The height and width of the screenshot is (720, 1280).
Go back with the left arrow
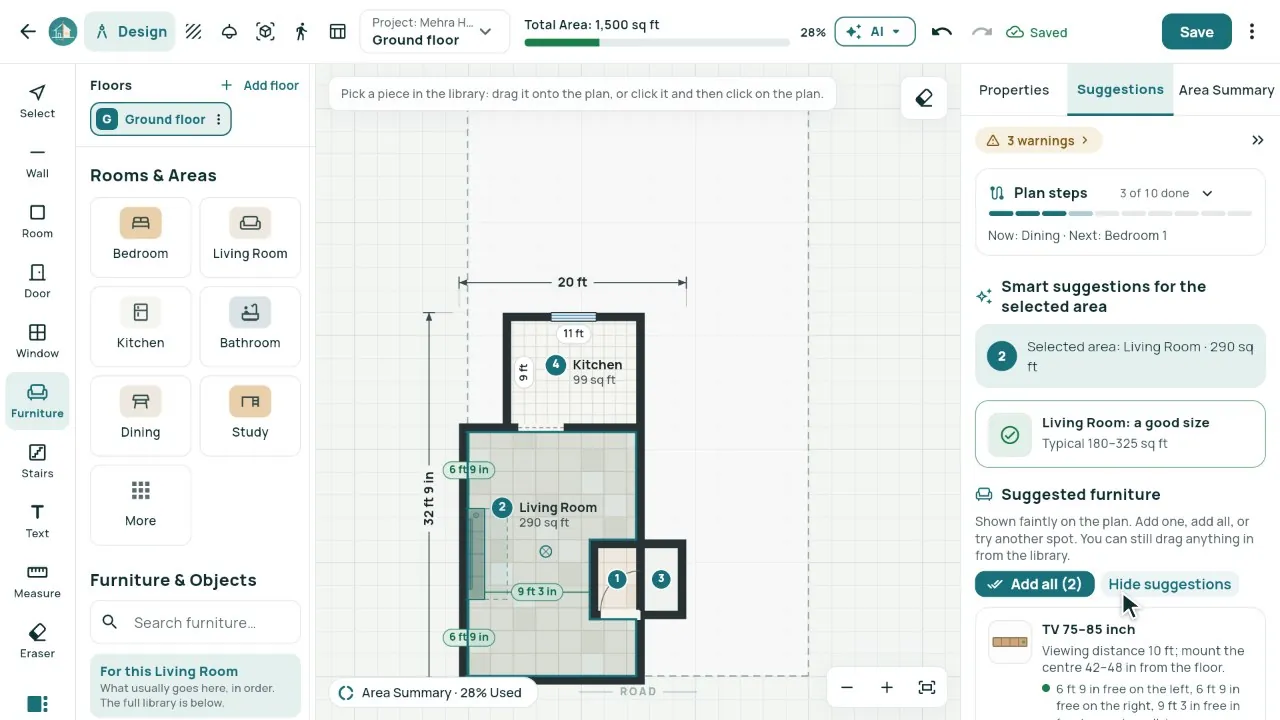28,32
